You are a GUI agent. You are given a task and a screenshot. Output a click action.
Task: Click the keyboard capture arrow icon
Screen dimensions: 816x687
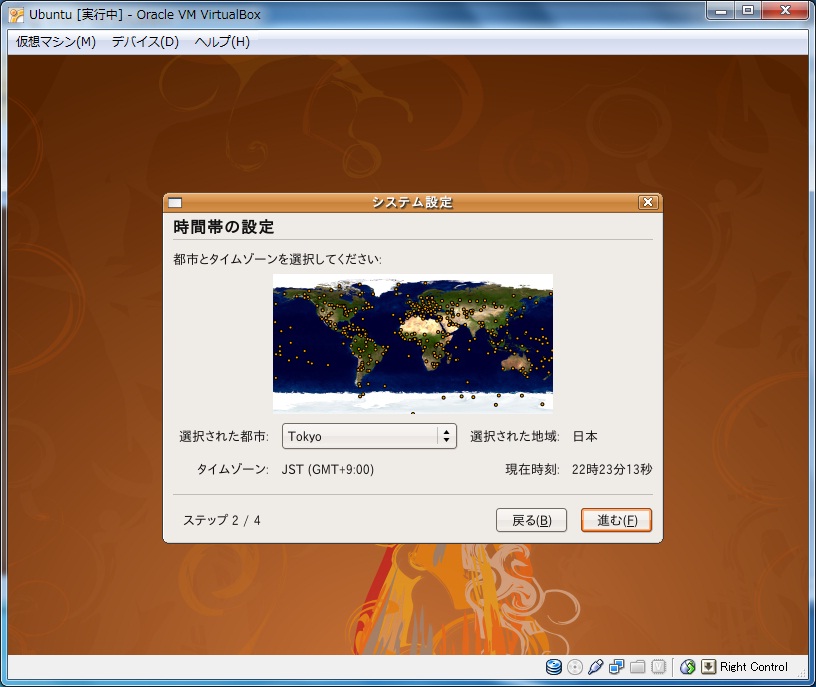pyautogui.click(x=708, y=667)
